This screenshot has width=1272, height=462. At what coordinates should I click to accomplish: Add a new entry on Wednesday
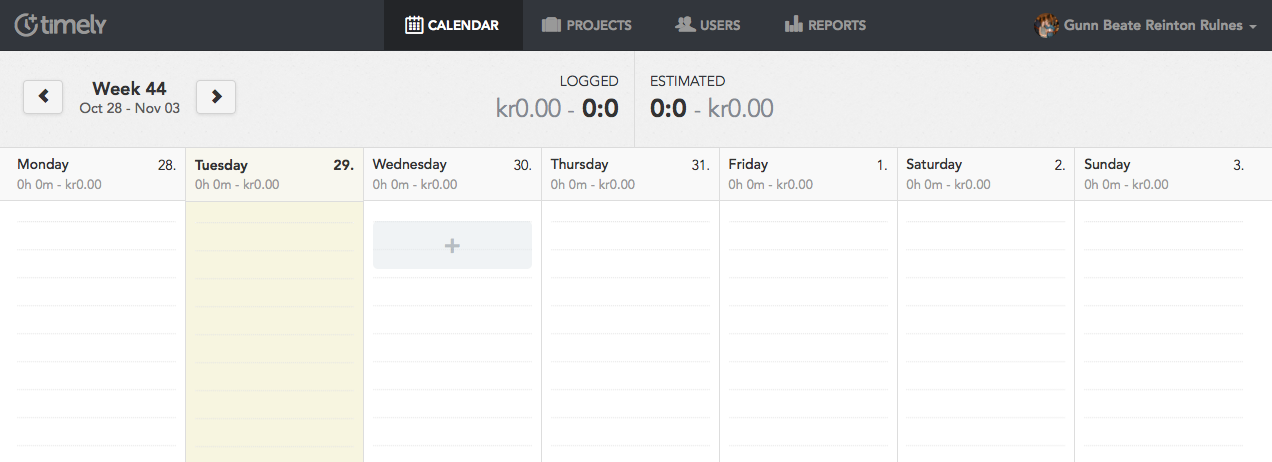[x=452, y=245]
